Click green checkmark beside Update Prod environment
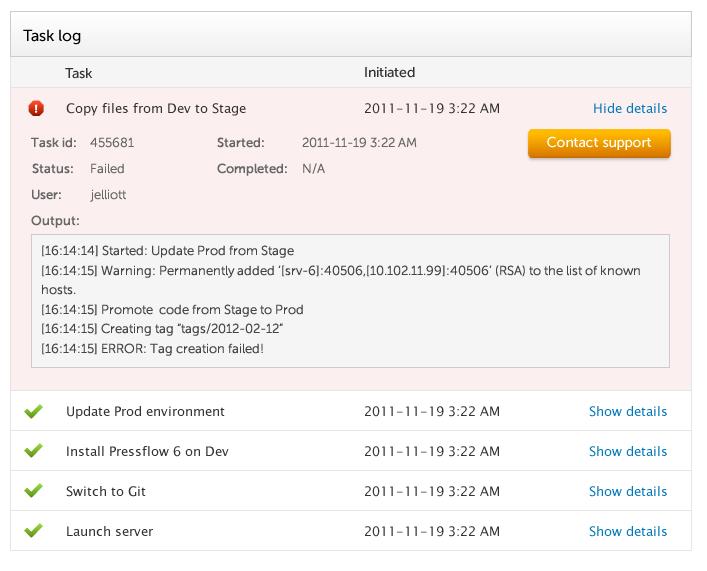707x571 pixels. point(34,411)
